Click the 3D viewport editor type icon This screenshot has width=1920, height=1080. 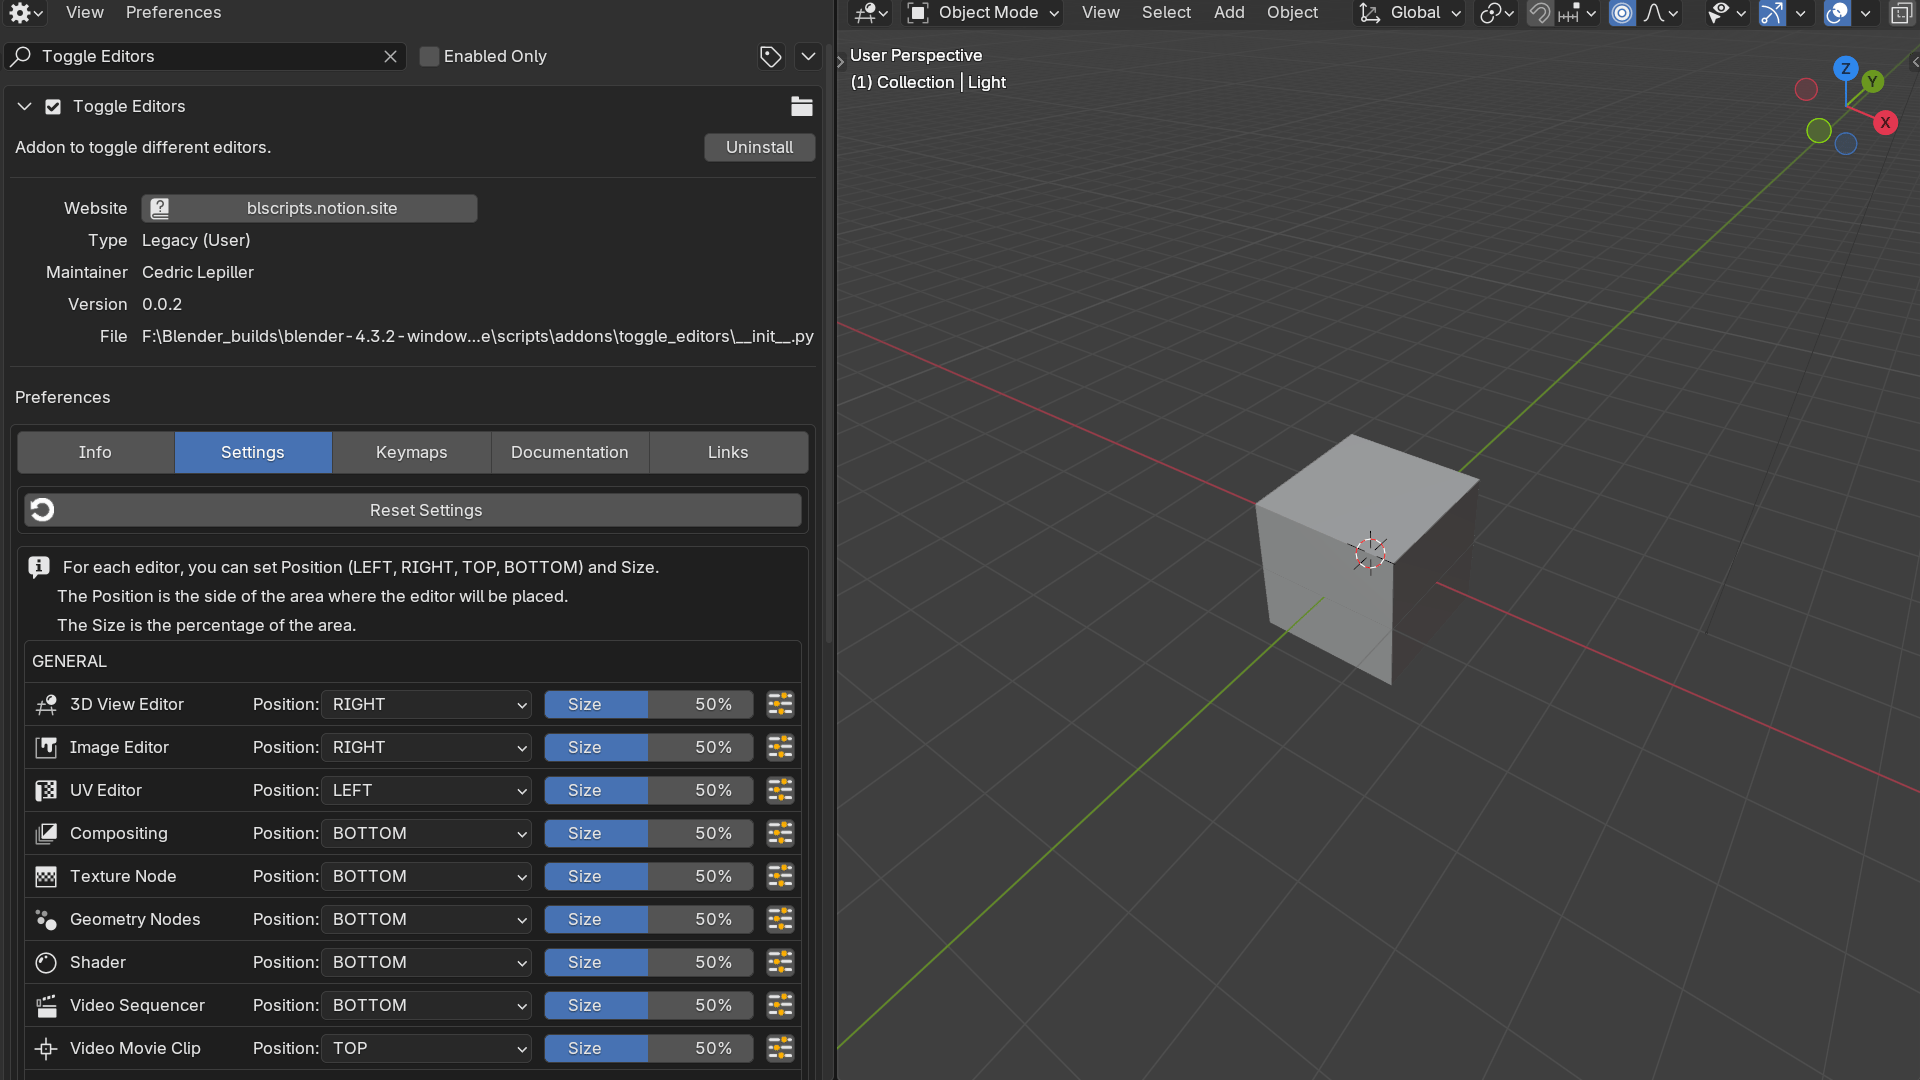pyautogui.click(x=870, y=13)
